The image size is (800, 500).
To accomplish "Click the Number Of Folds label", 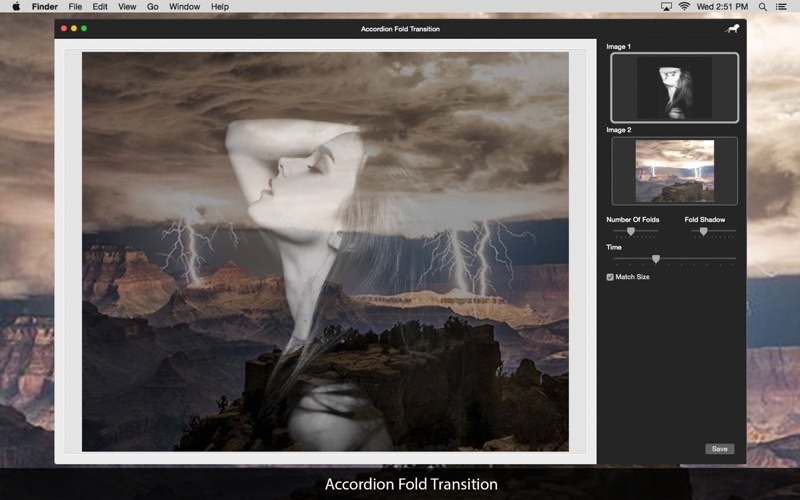I will coord(633,219).
